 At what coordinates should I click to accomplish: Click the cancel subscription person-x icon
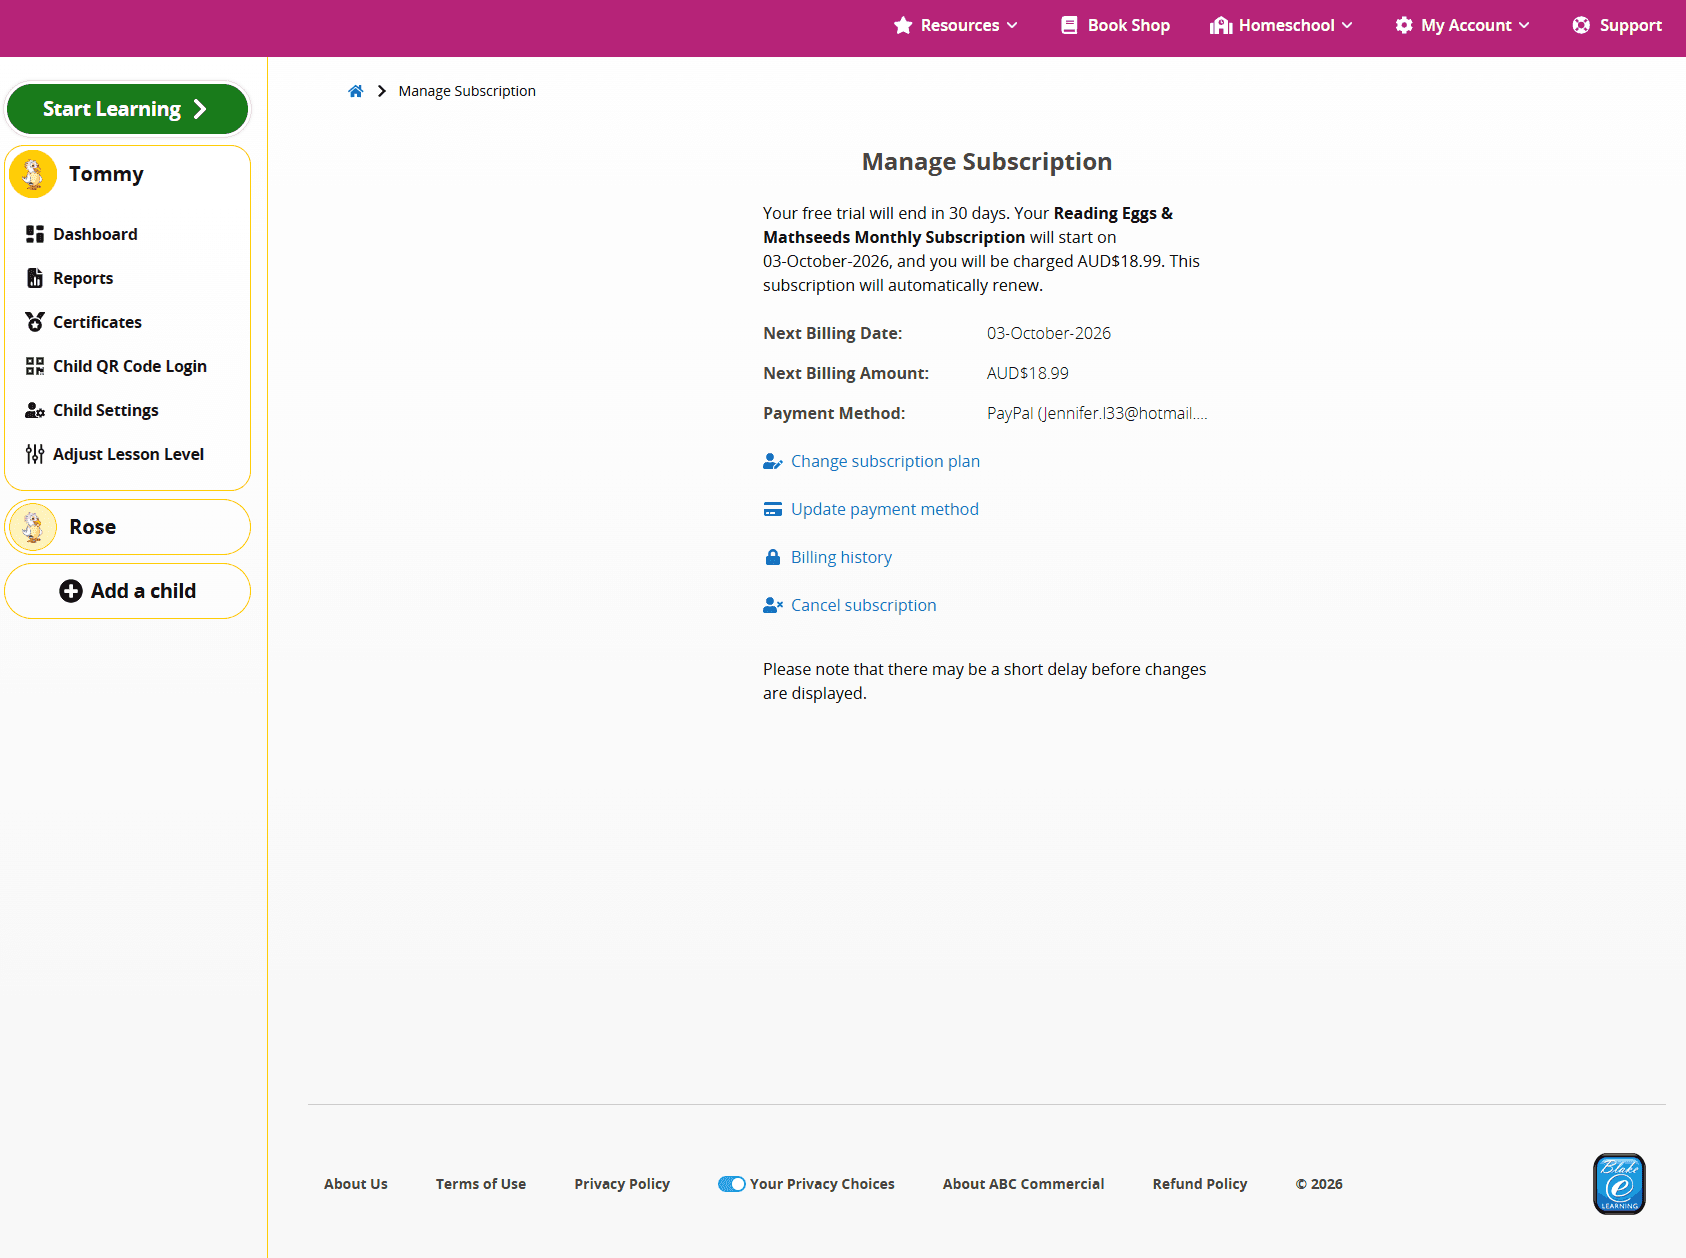pyautogui.click(x=773, y=605)
